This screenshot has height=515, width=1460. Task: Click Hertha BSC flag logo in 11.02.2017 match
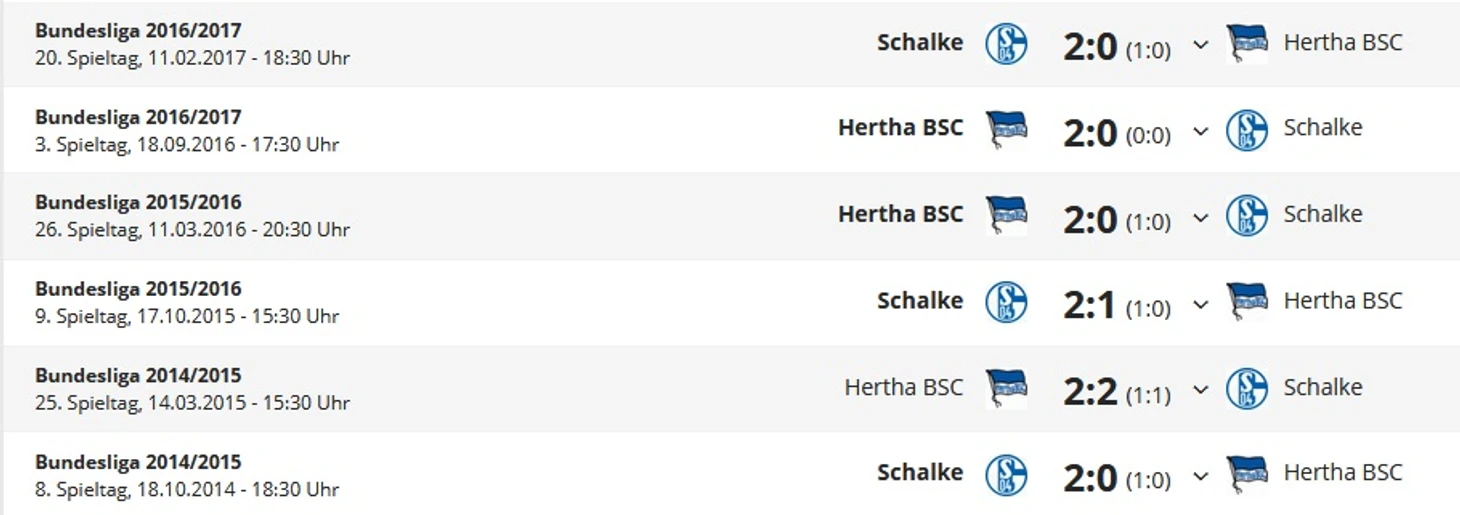(1247, 43)
